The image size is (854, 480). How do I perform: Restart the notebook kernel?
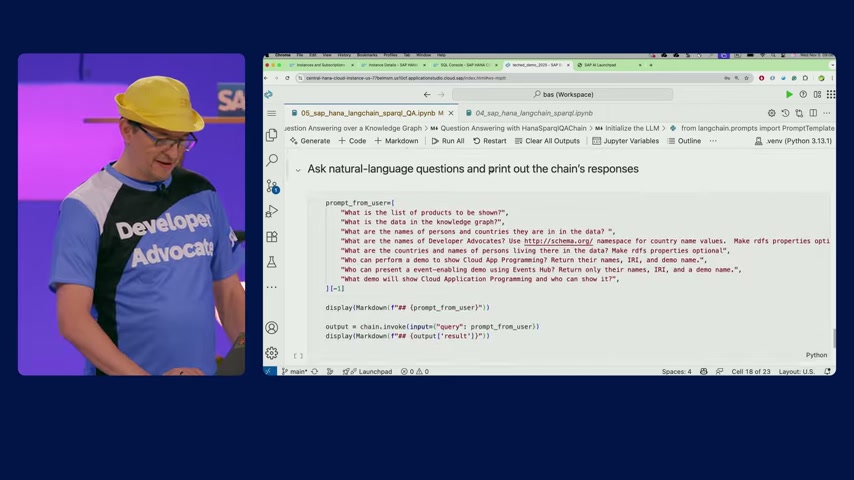[x=490, y=141]
